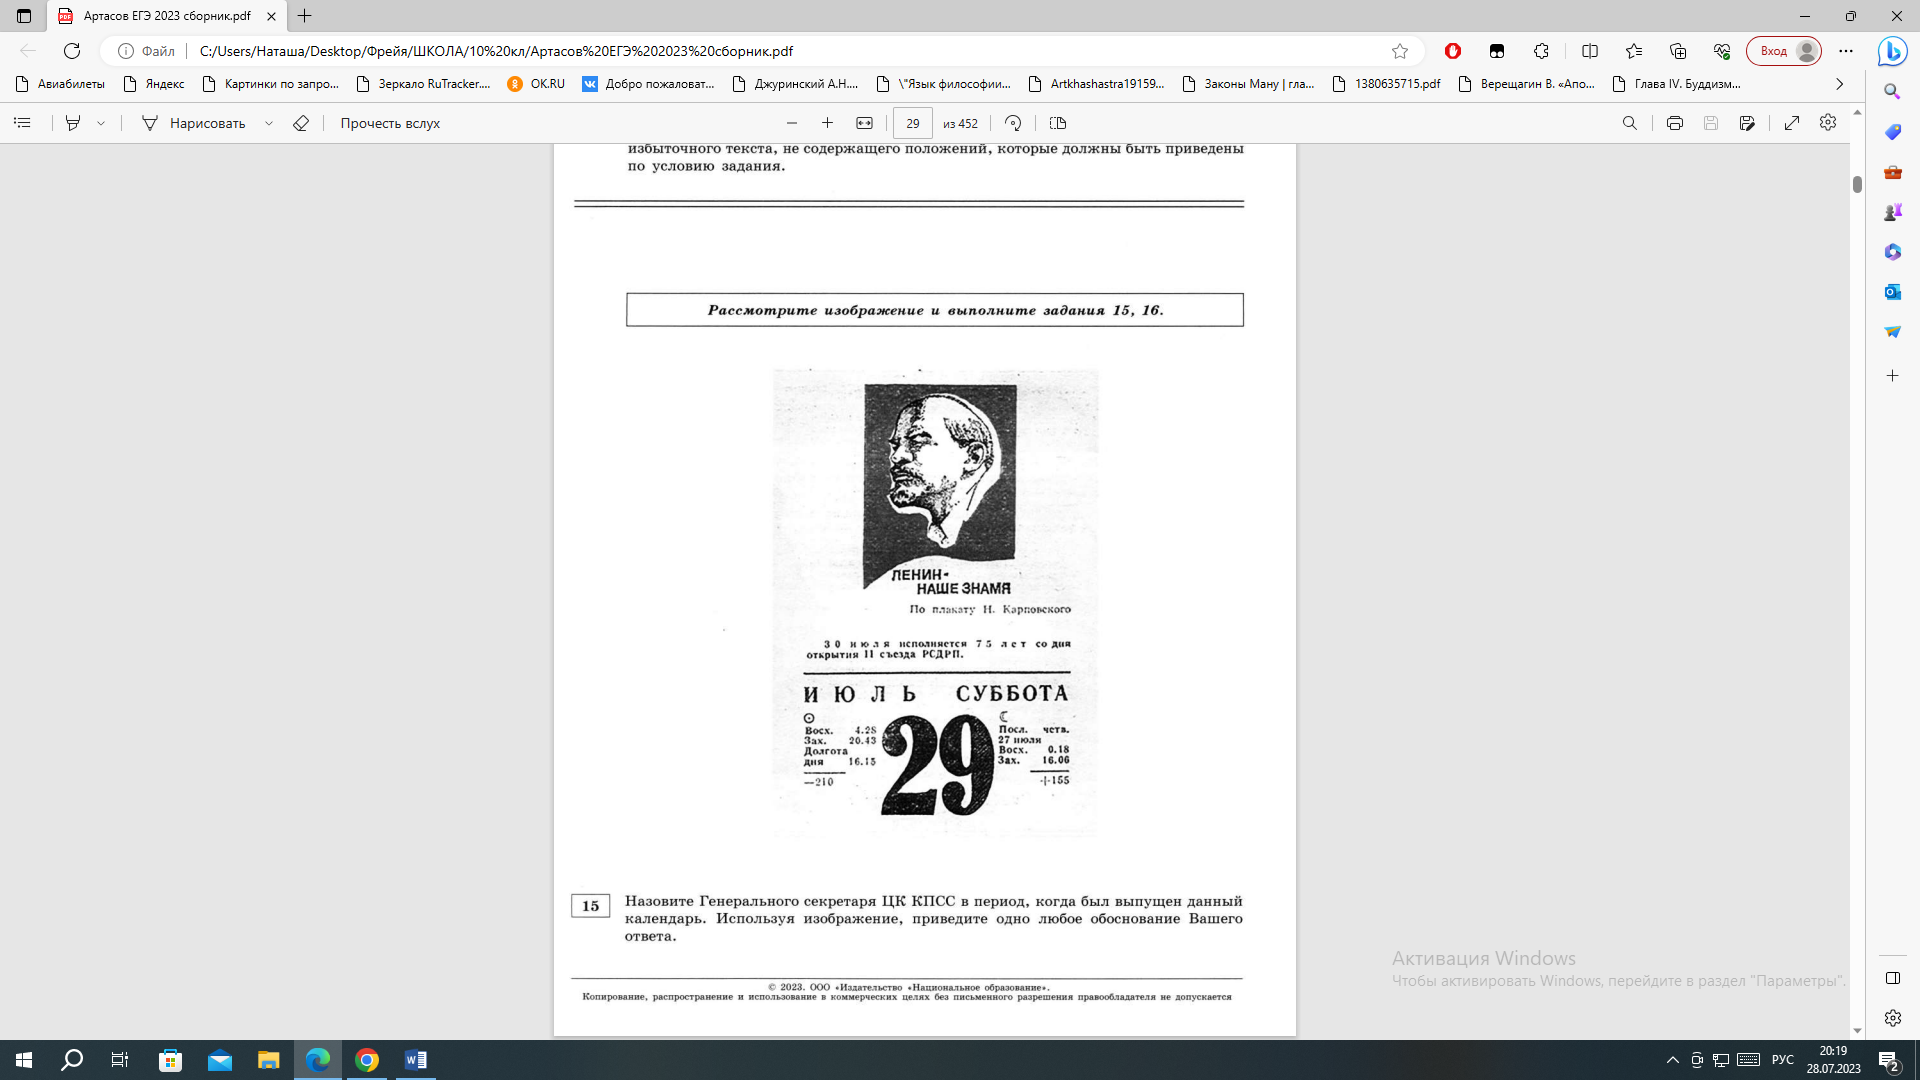Open the Зеркало RuTracker bookmark
This screenshot has height=1080, width=1920.
(423, 84)
